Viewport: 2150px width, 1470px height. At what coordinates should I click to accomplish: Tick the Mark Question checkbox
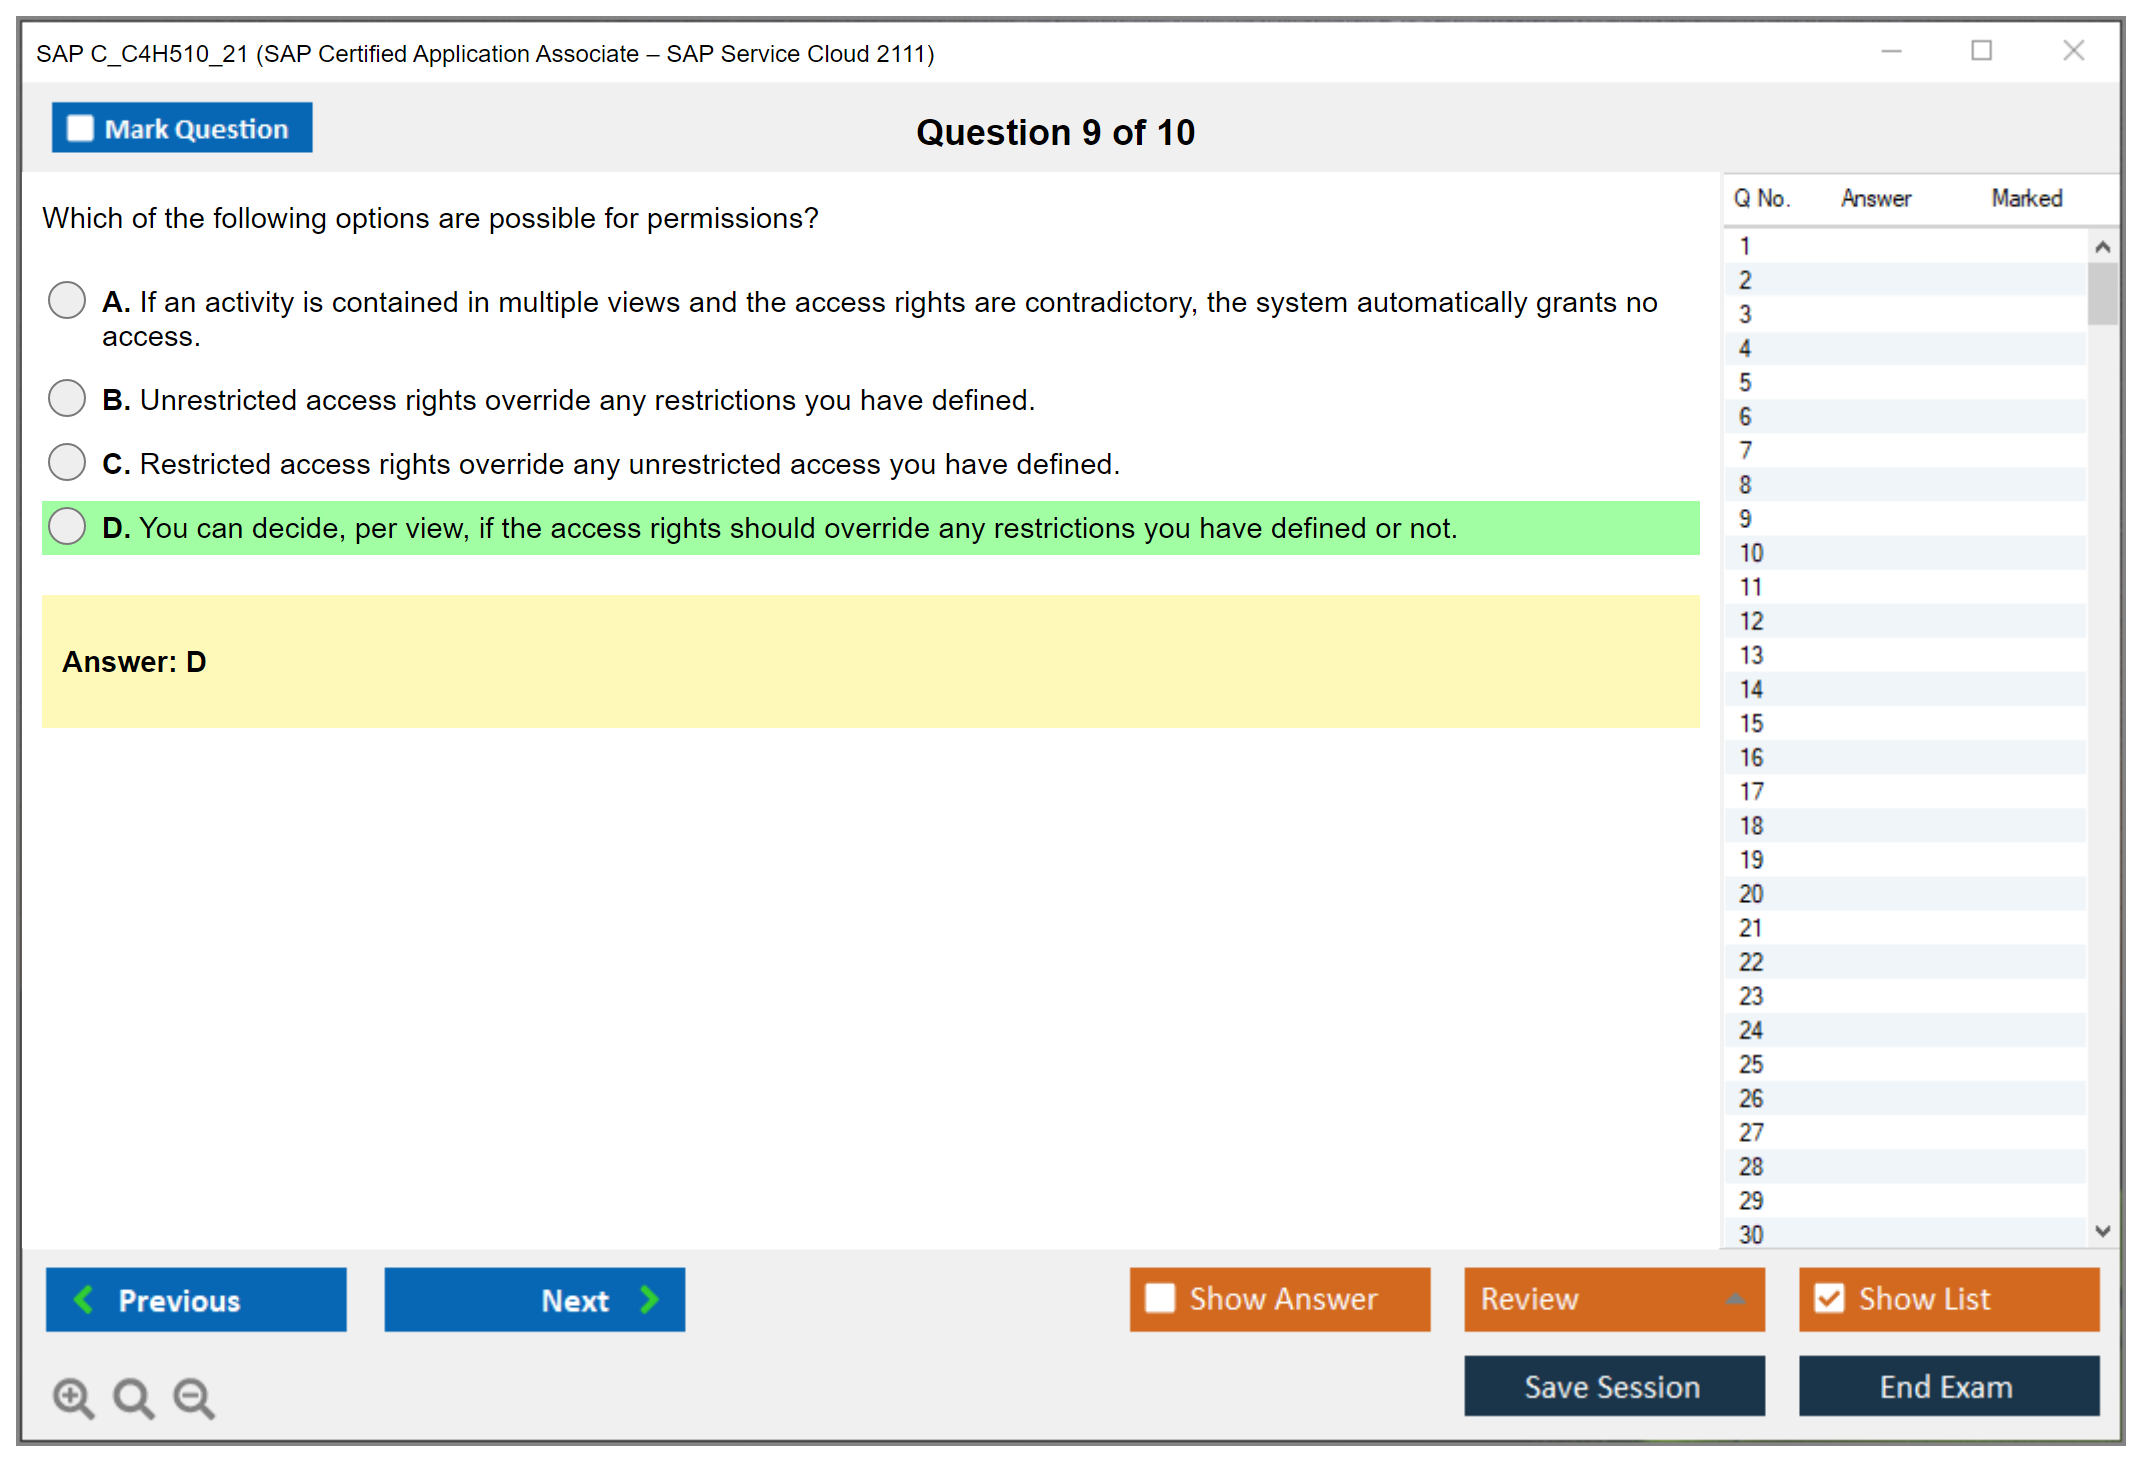80,128
